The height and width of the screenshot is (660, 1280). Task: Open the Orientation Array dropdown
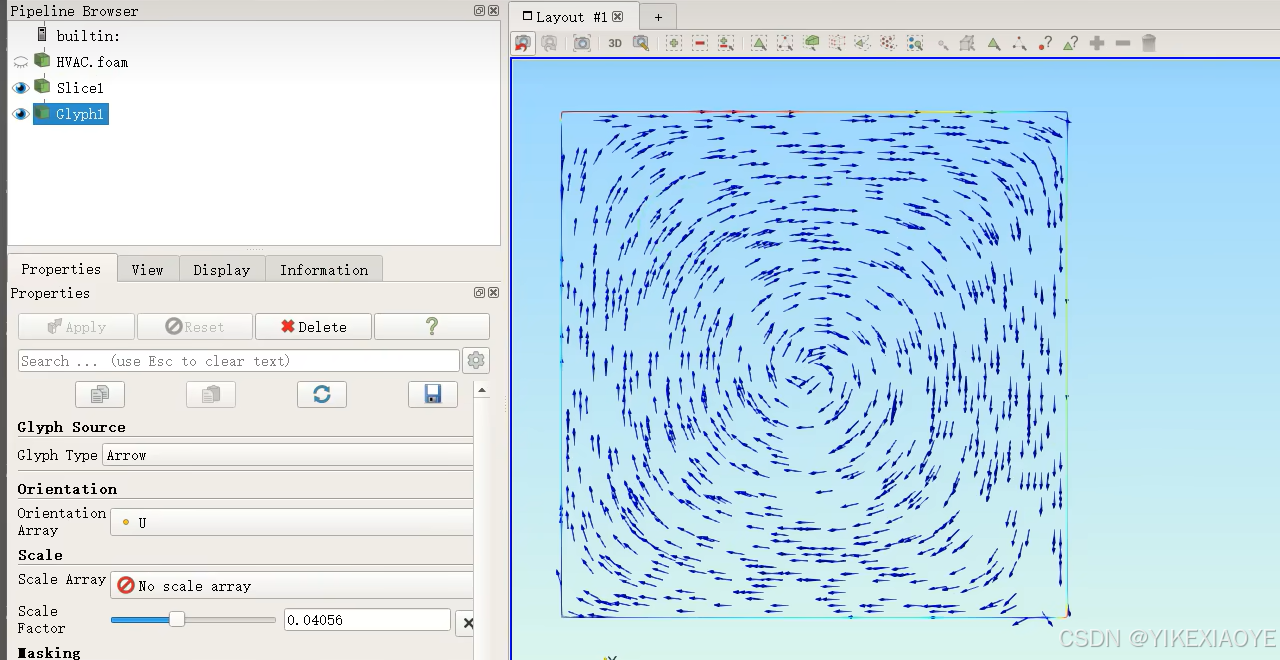(x=291, y=521)
